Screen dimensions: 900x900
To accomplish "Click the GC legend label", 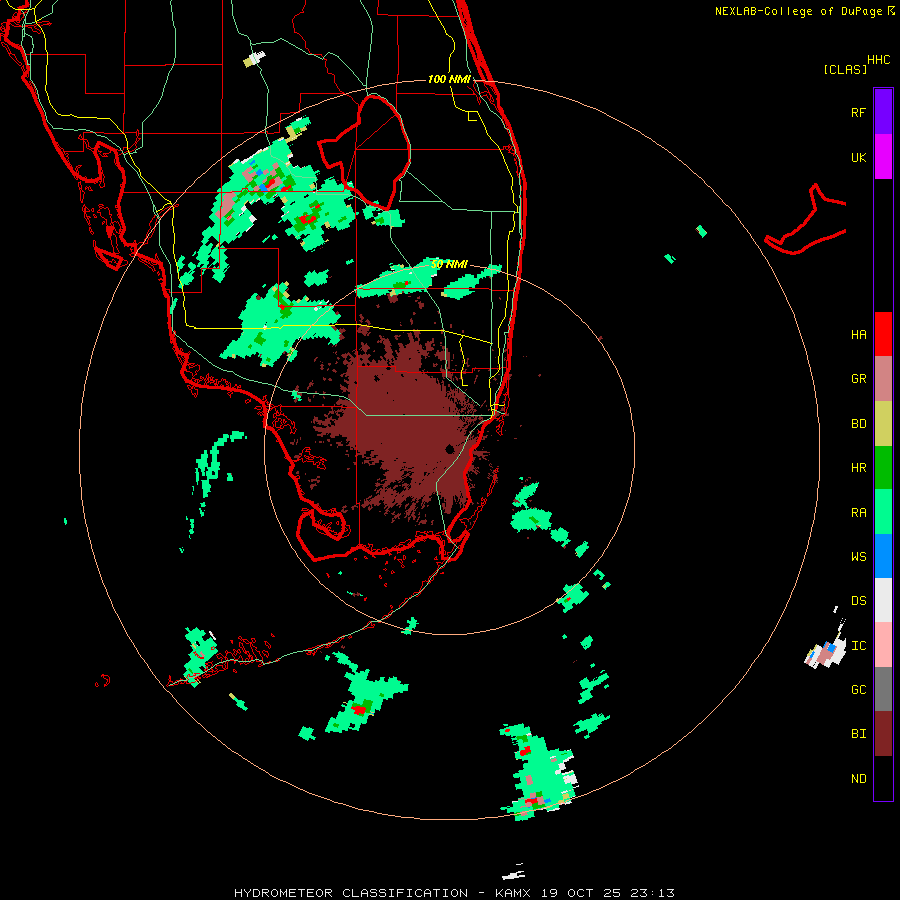I will click(x=859, y=690).
